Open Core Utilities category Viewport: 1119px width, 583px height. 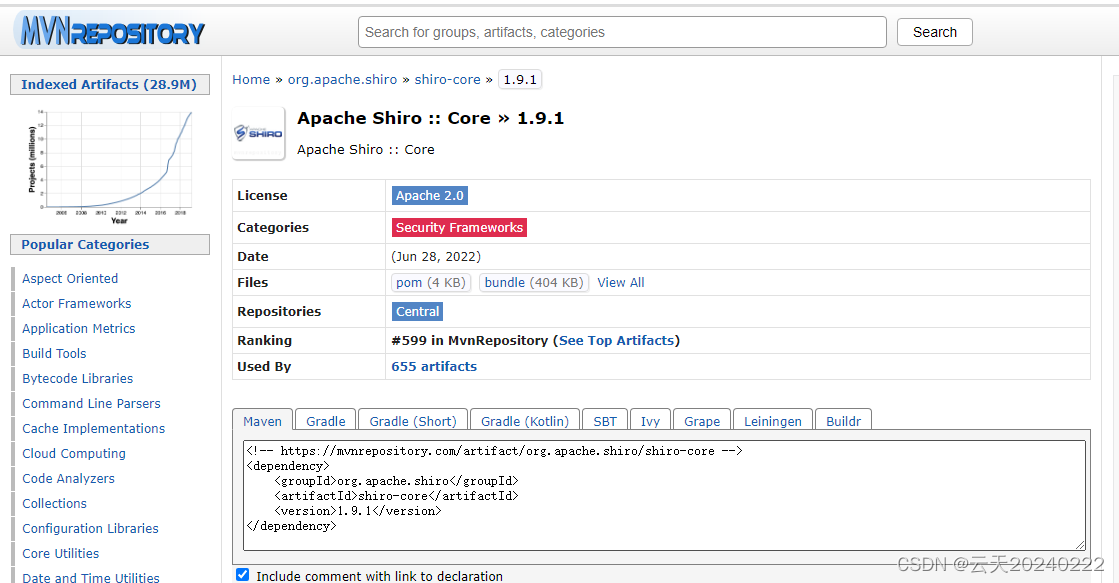point(61,553)
